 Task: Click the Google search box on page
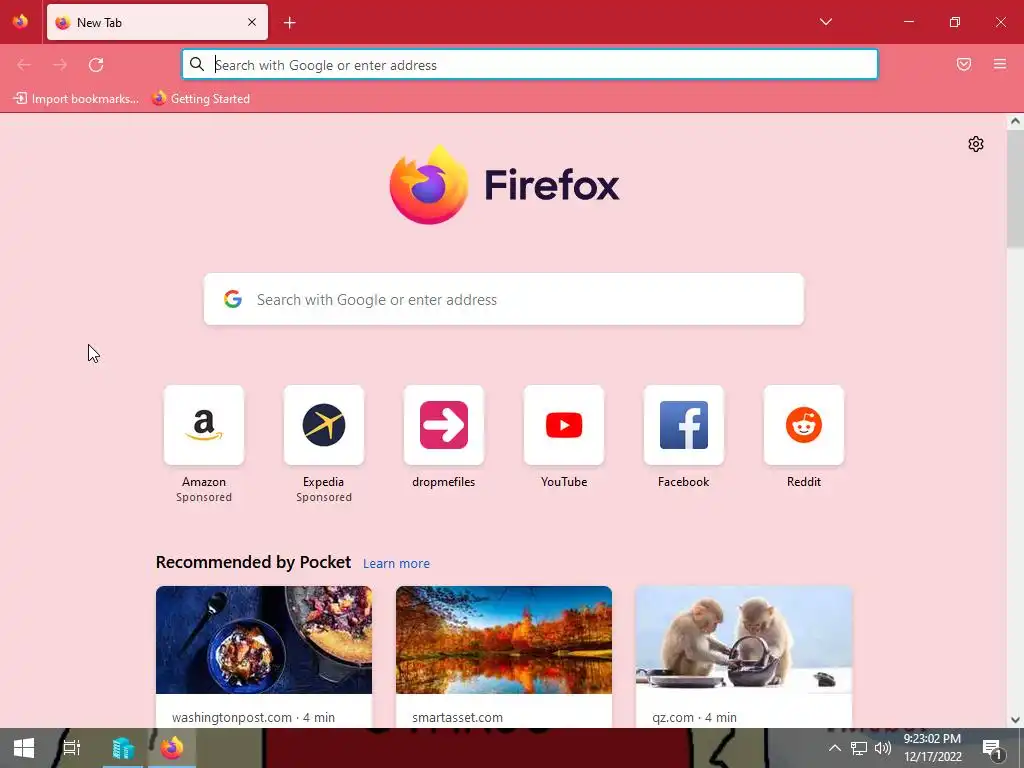[504, 299]
